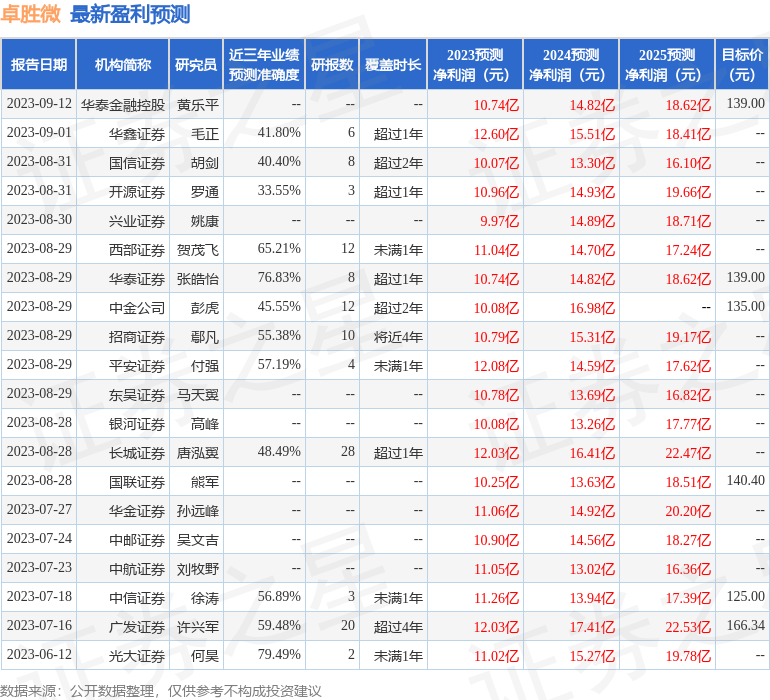Click institution 长城证券
770x700 pixels.
click(137, 453)
